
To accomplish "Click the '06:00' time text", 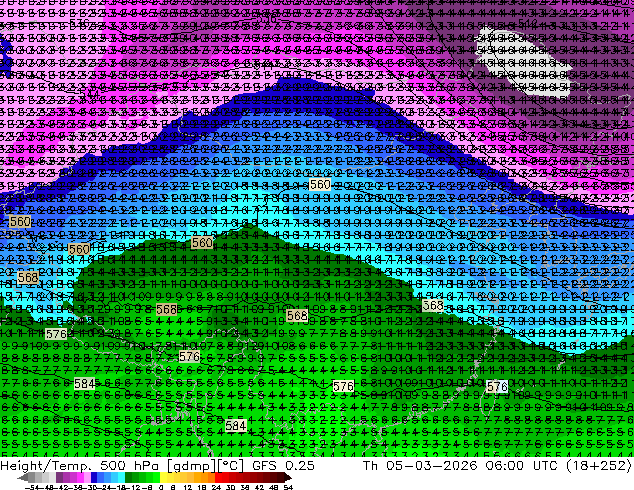I will pyautogui.click(x=505, y=466).
